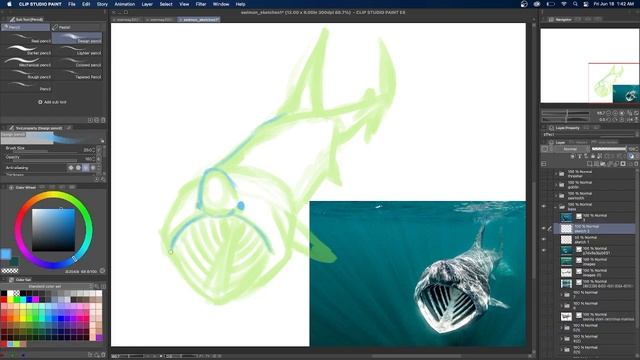Screen dimensions: 640x360
Task: Expand the thresher layer folder
Action: pos(556,174)
